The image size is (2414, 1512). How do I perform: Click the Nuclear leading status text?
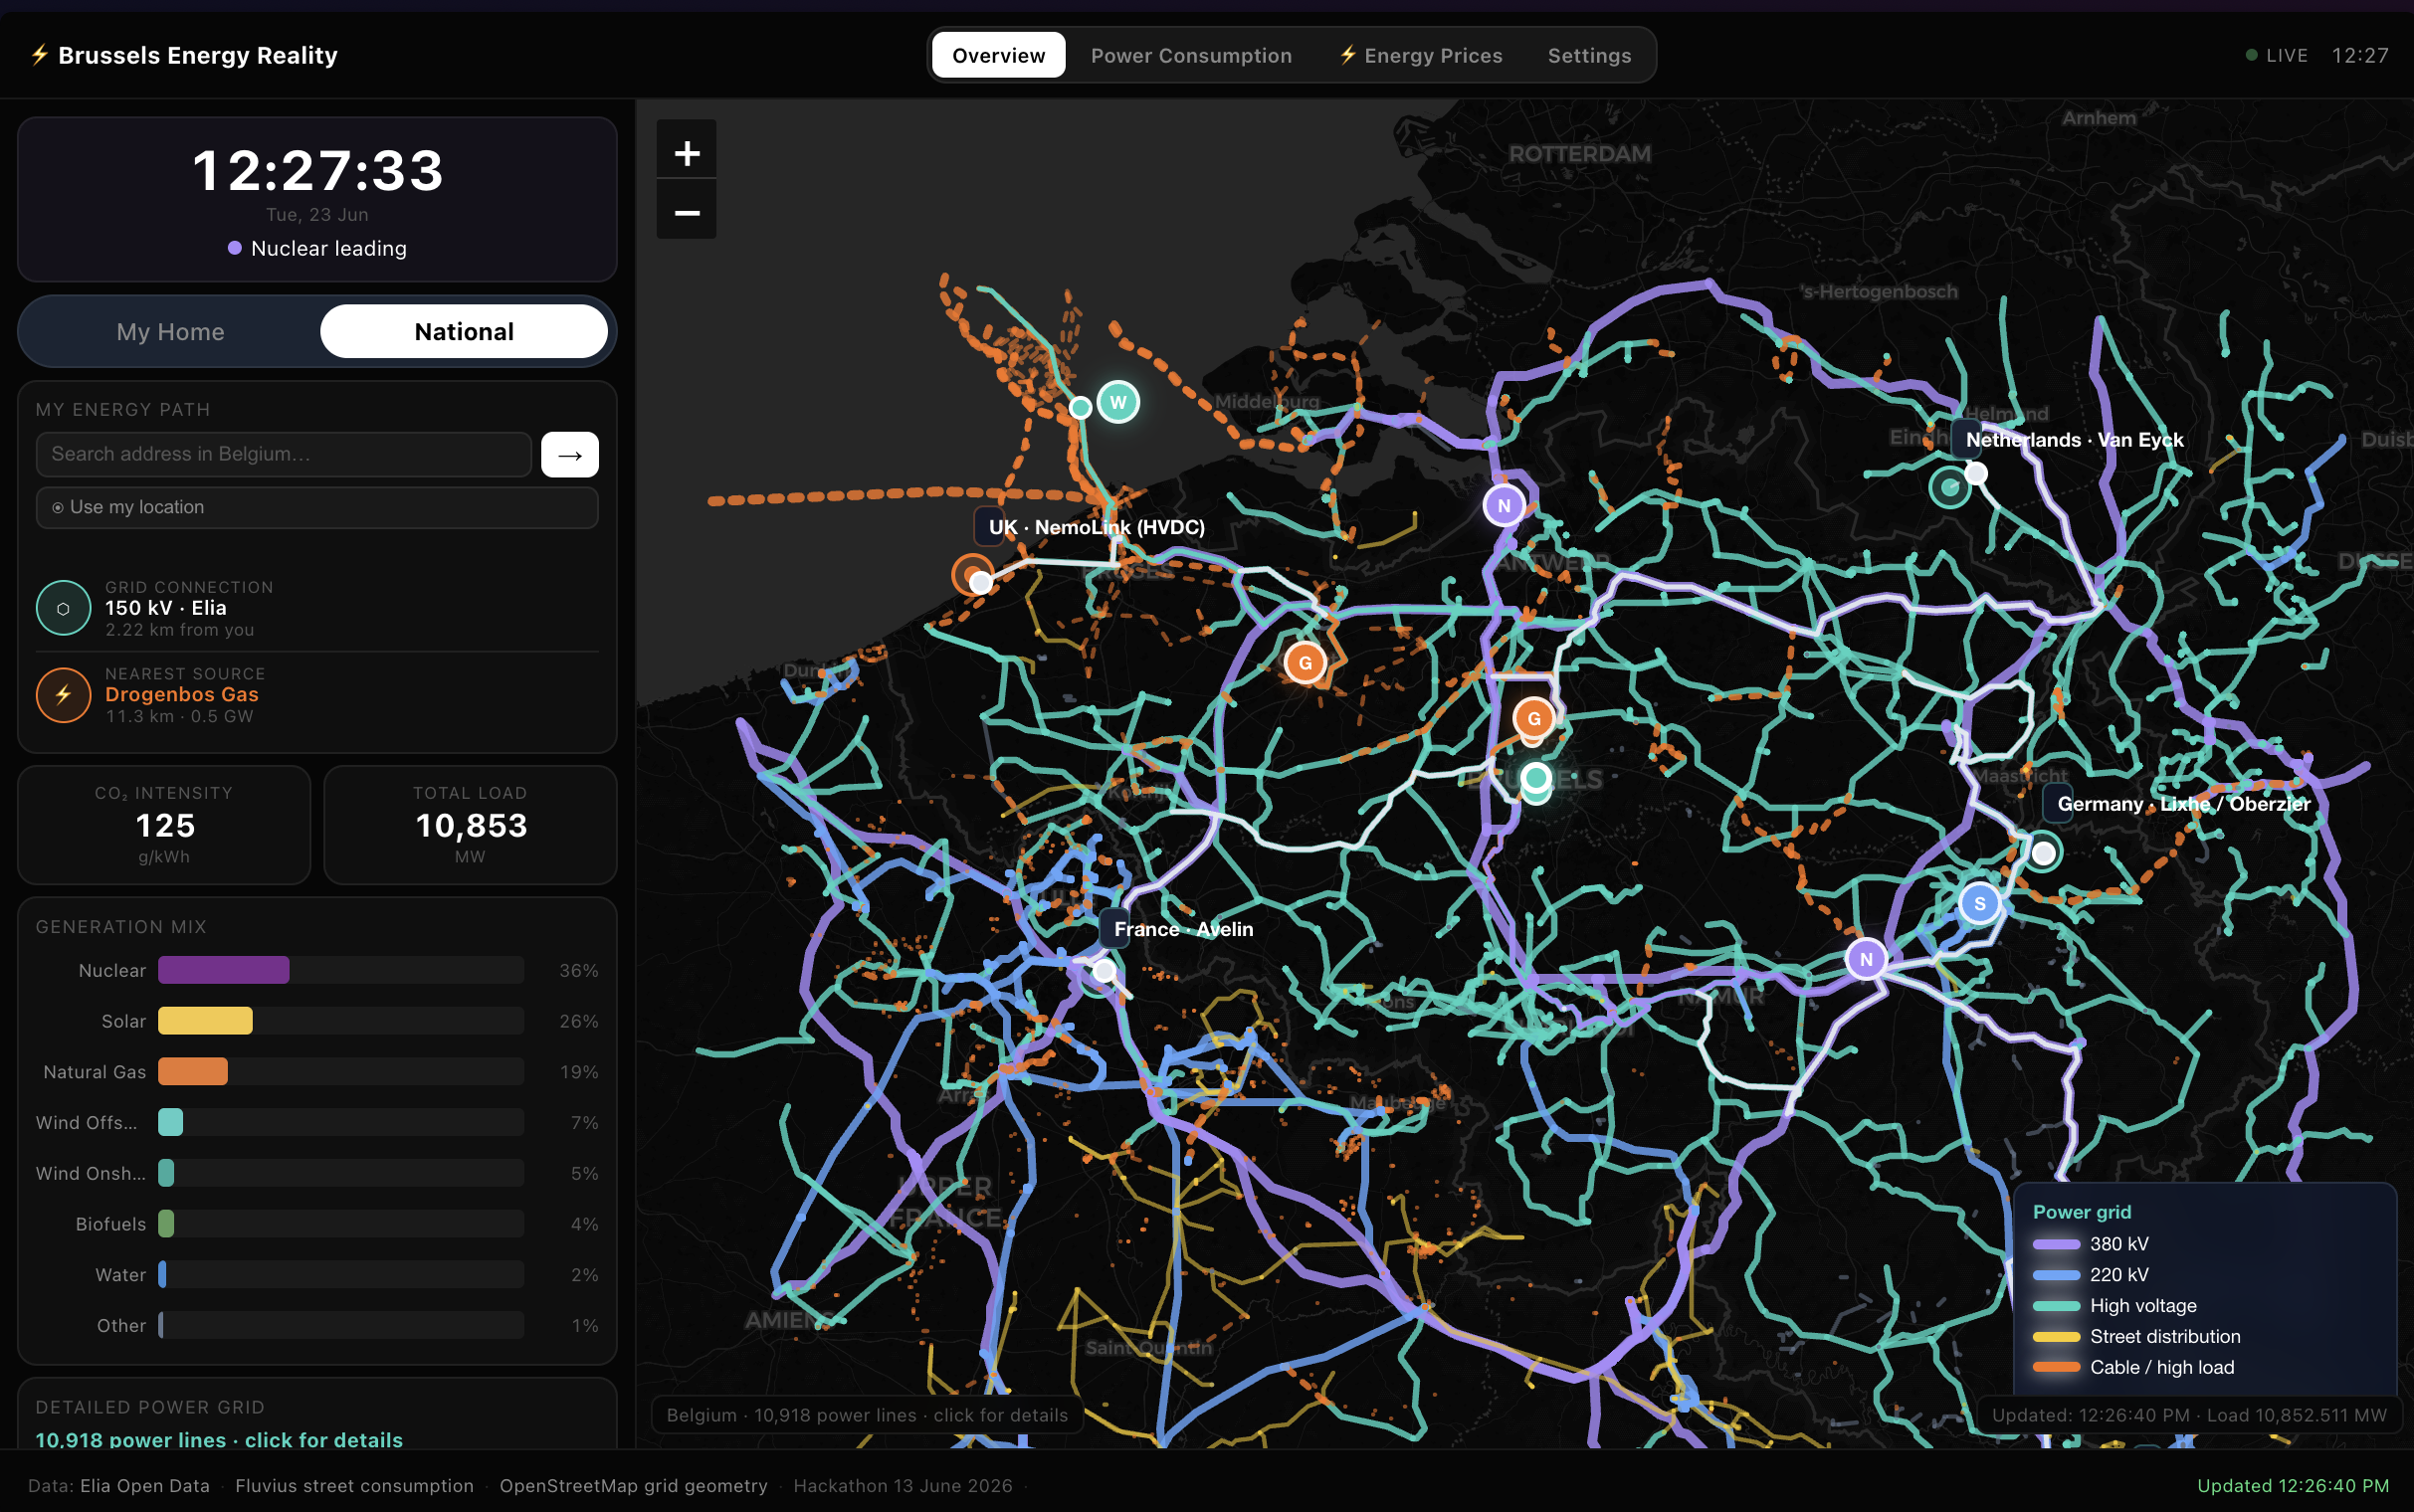pyautogui.click(x=329, y=248)
